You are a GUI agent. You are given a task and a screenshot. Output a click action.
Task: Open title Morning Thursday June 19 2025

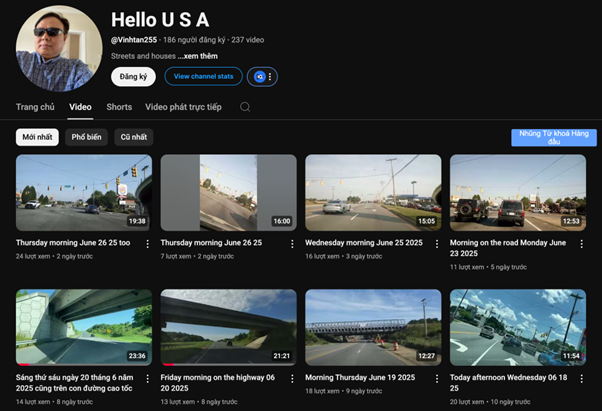[360, 378]
